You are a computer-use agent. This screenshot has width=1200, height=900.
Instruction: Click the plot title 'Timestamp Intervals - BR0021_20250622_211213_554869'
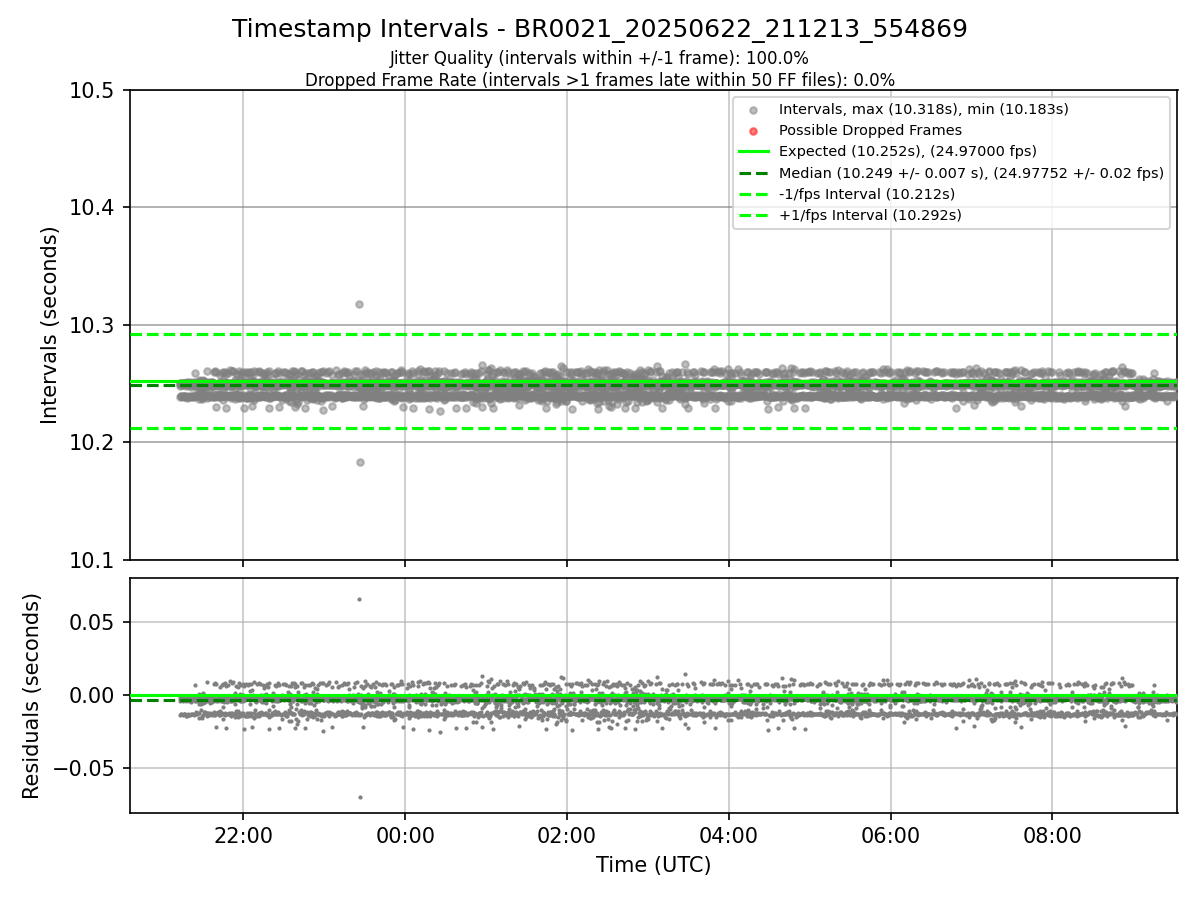point(599,29)
